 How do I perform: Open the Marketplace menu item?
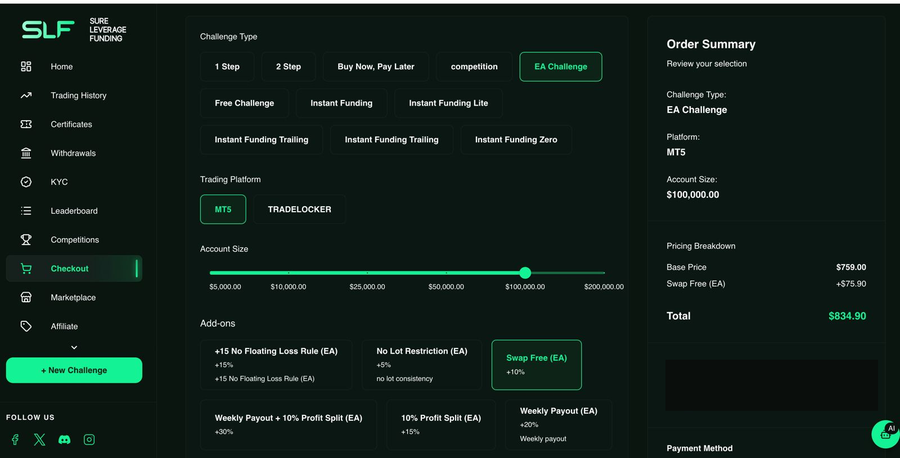click(x=74, y=297)
